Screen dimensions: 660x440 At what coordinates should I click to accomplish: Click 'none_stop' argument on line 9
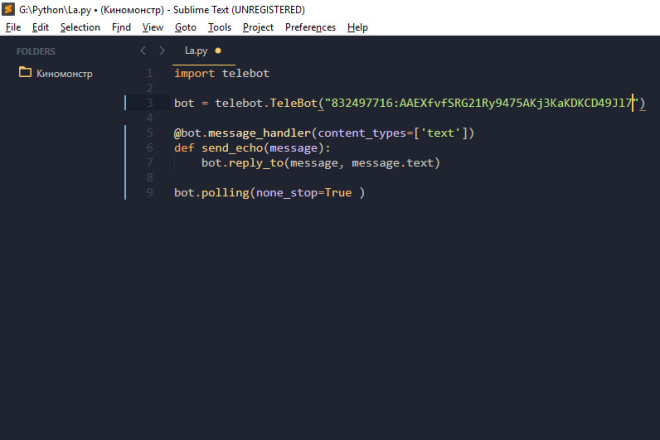click(x=287, y=193)
